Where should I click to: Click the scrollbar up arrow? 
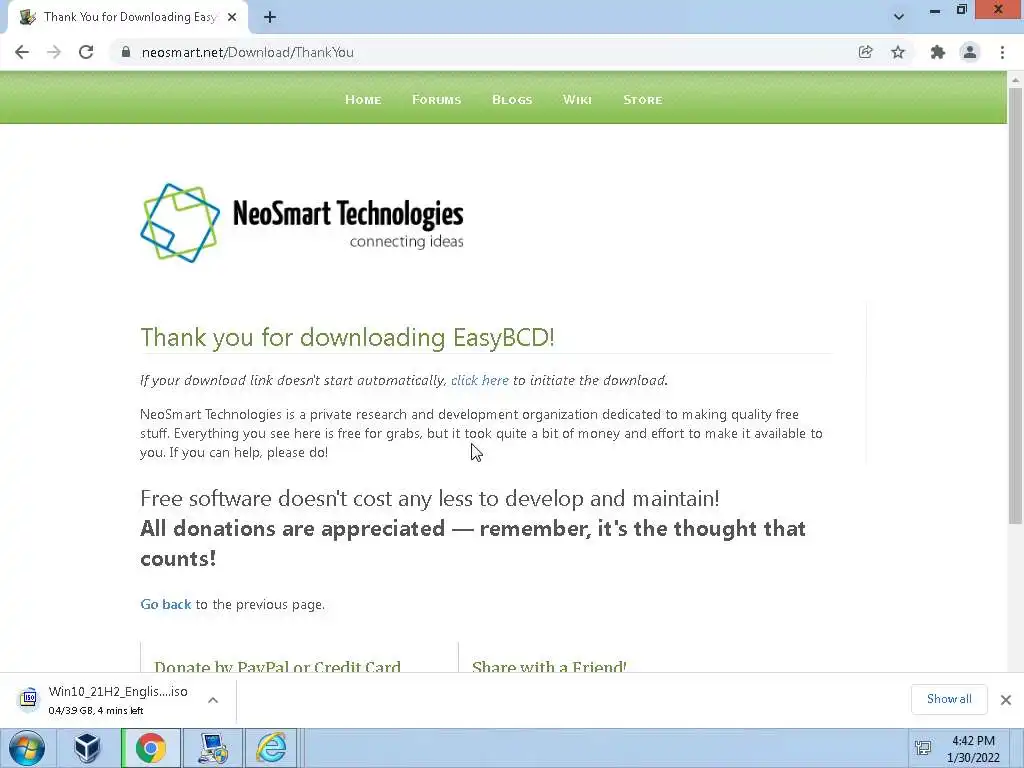click(1015, 79)
